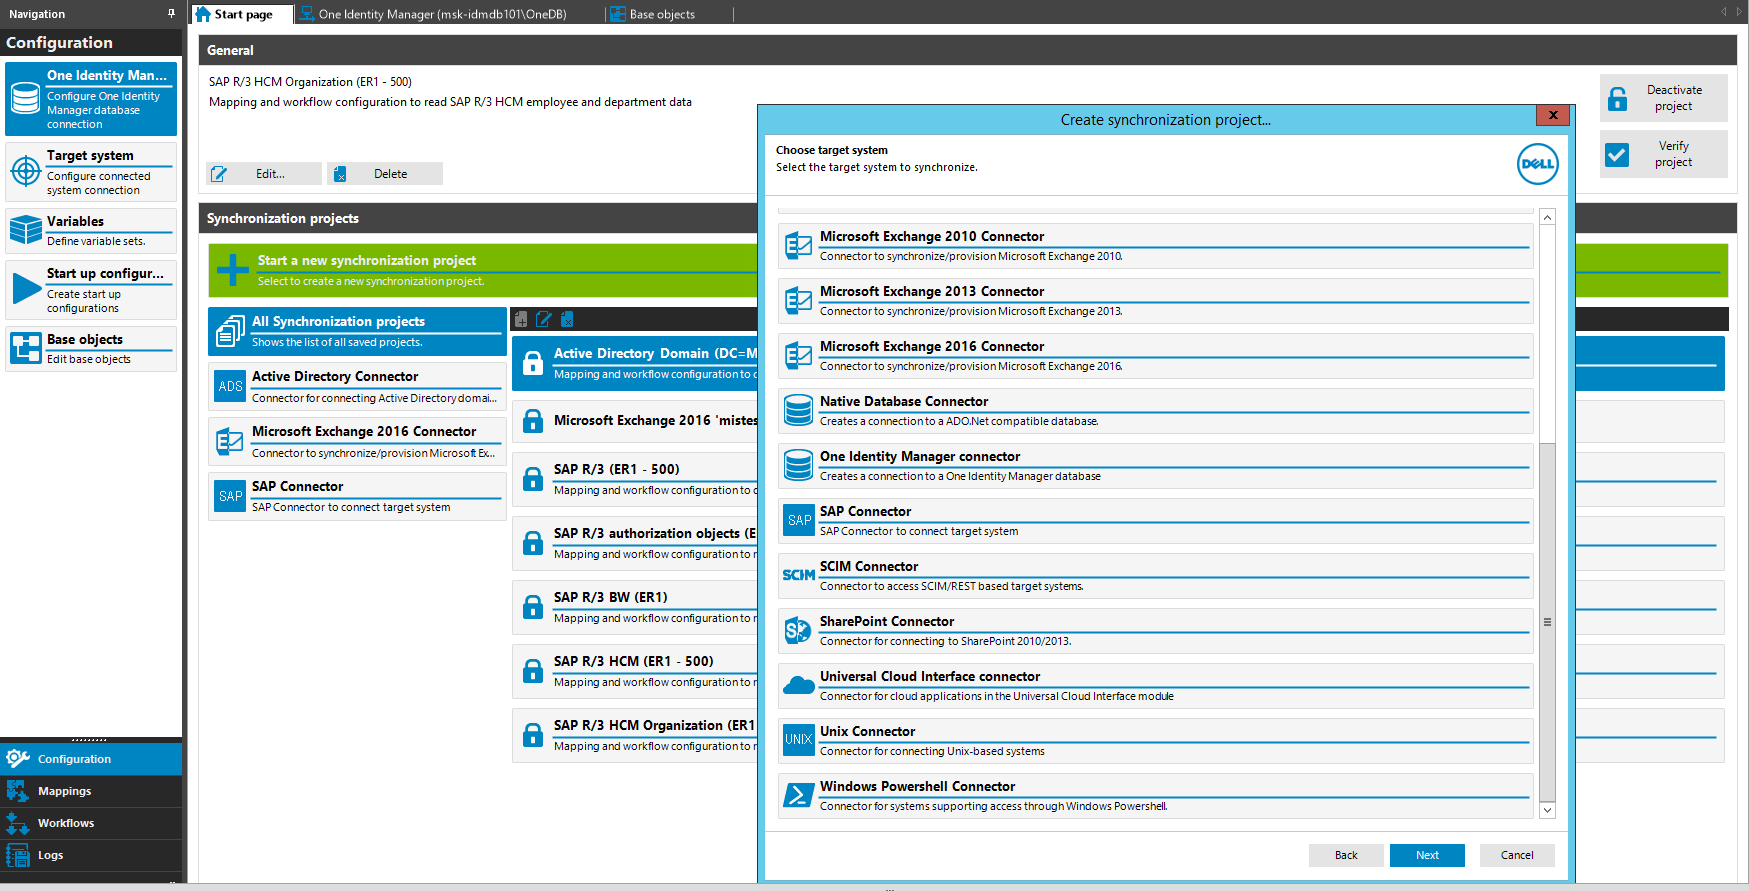Click the connector list scroll down arrow

pos(1547,810)
